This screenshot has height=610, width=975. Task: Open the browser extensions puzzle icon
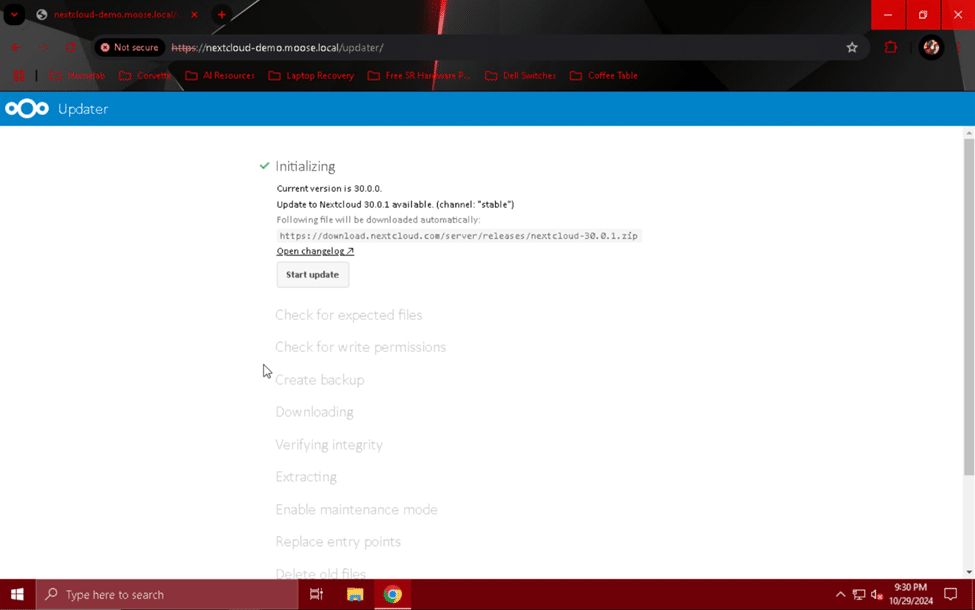click(x=890, y=47)
